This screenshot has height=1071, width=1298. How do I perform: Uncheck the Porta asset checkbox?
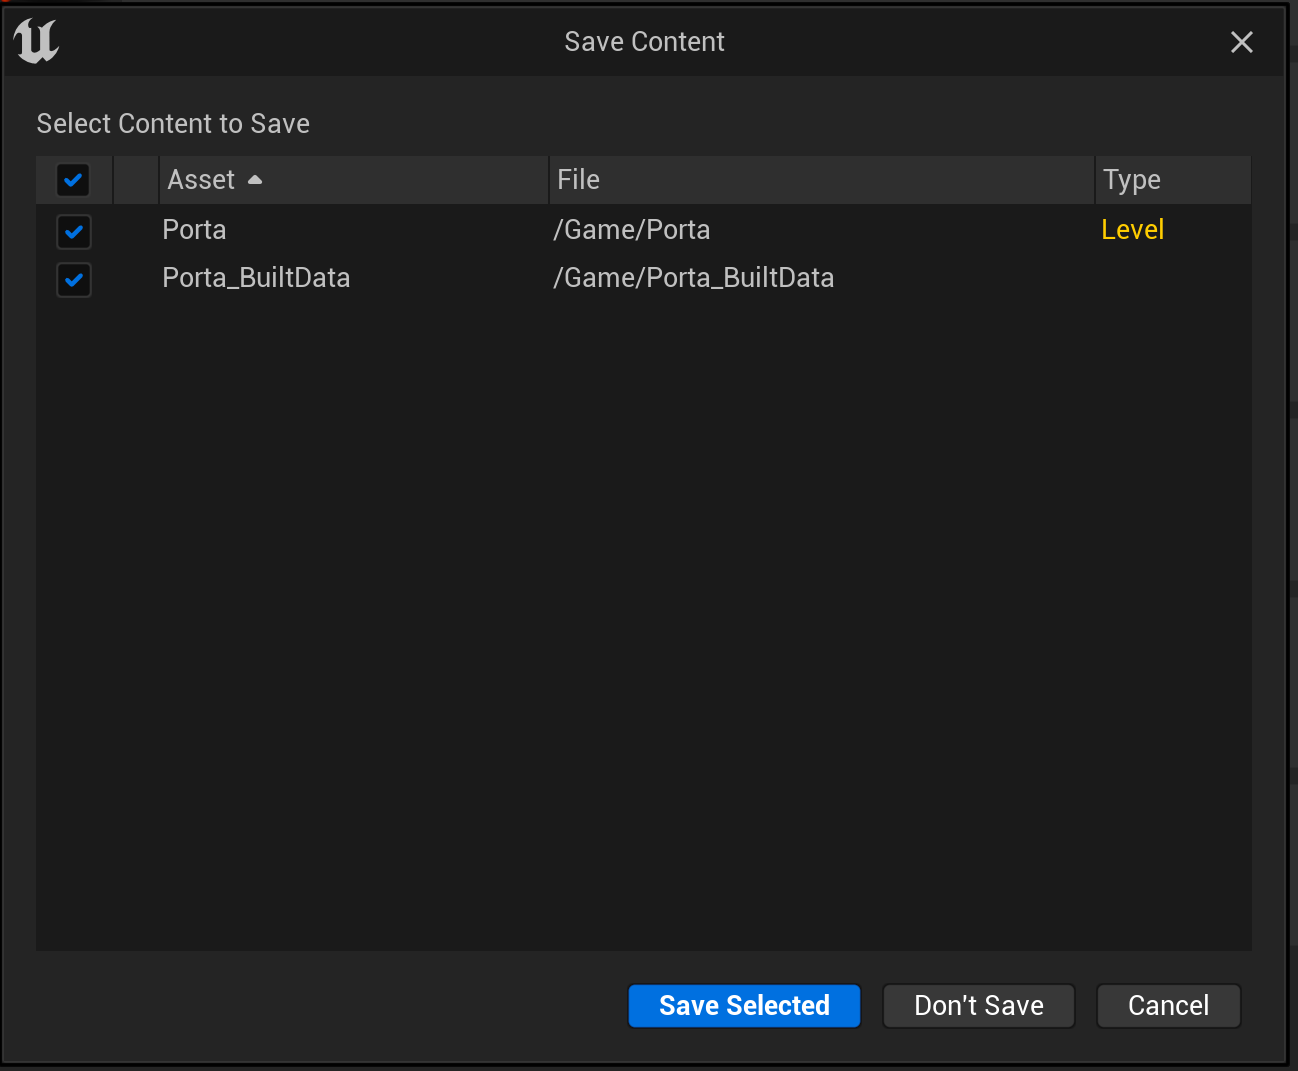pyautogui.click(x=74, y=231)
